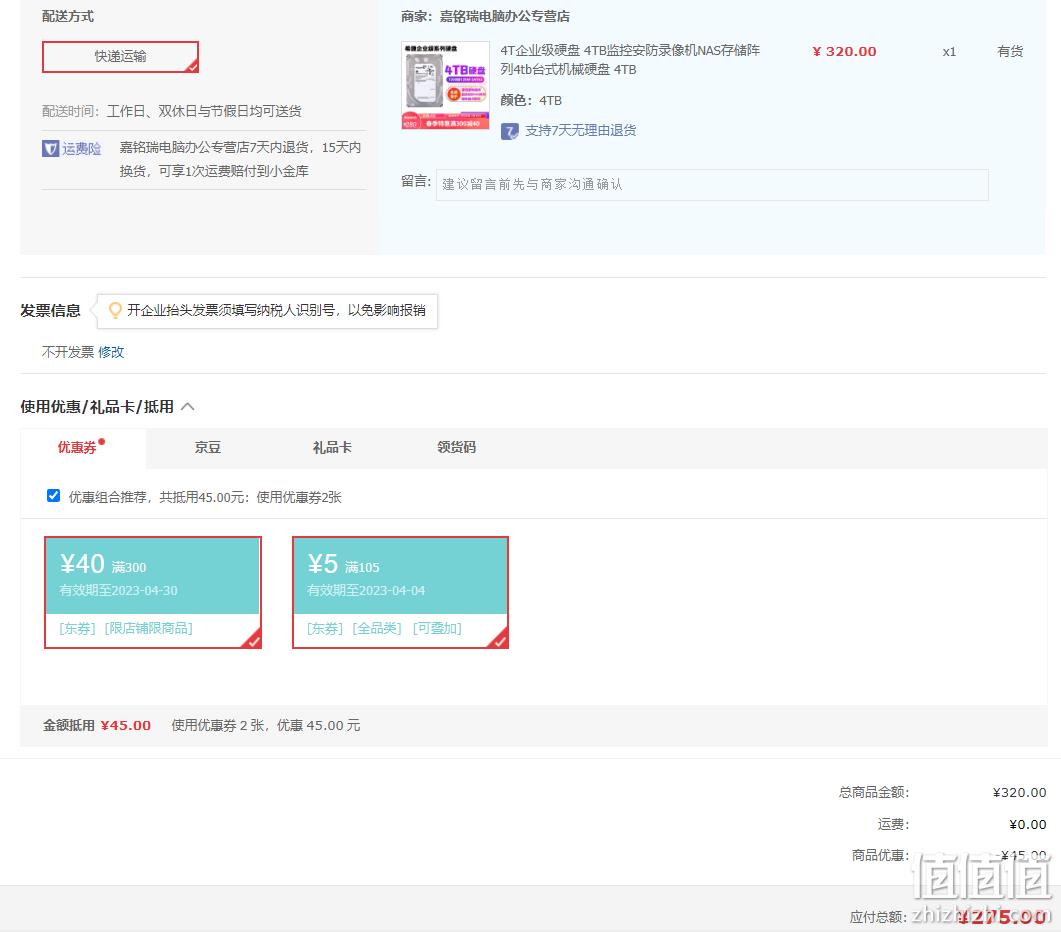1061x932 pixels.
Task: Click the x1 quantity text
Action: click(949, 52)
